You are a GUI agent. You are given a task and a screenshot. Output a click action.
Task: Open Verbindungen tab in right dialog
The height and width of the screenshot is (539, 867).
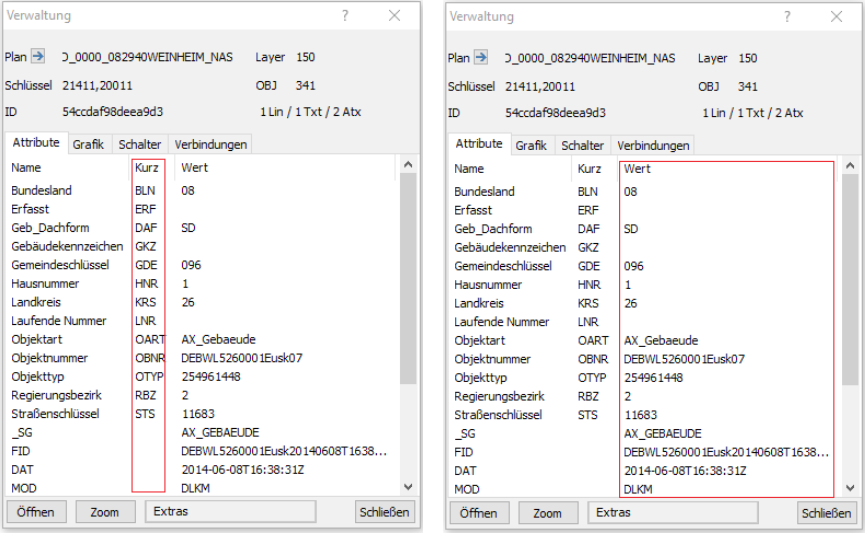tap(653, 145)
